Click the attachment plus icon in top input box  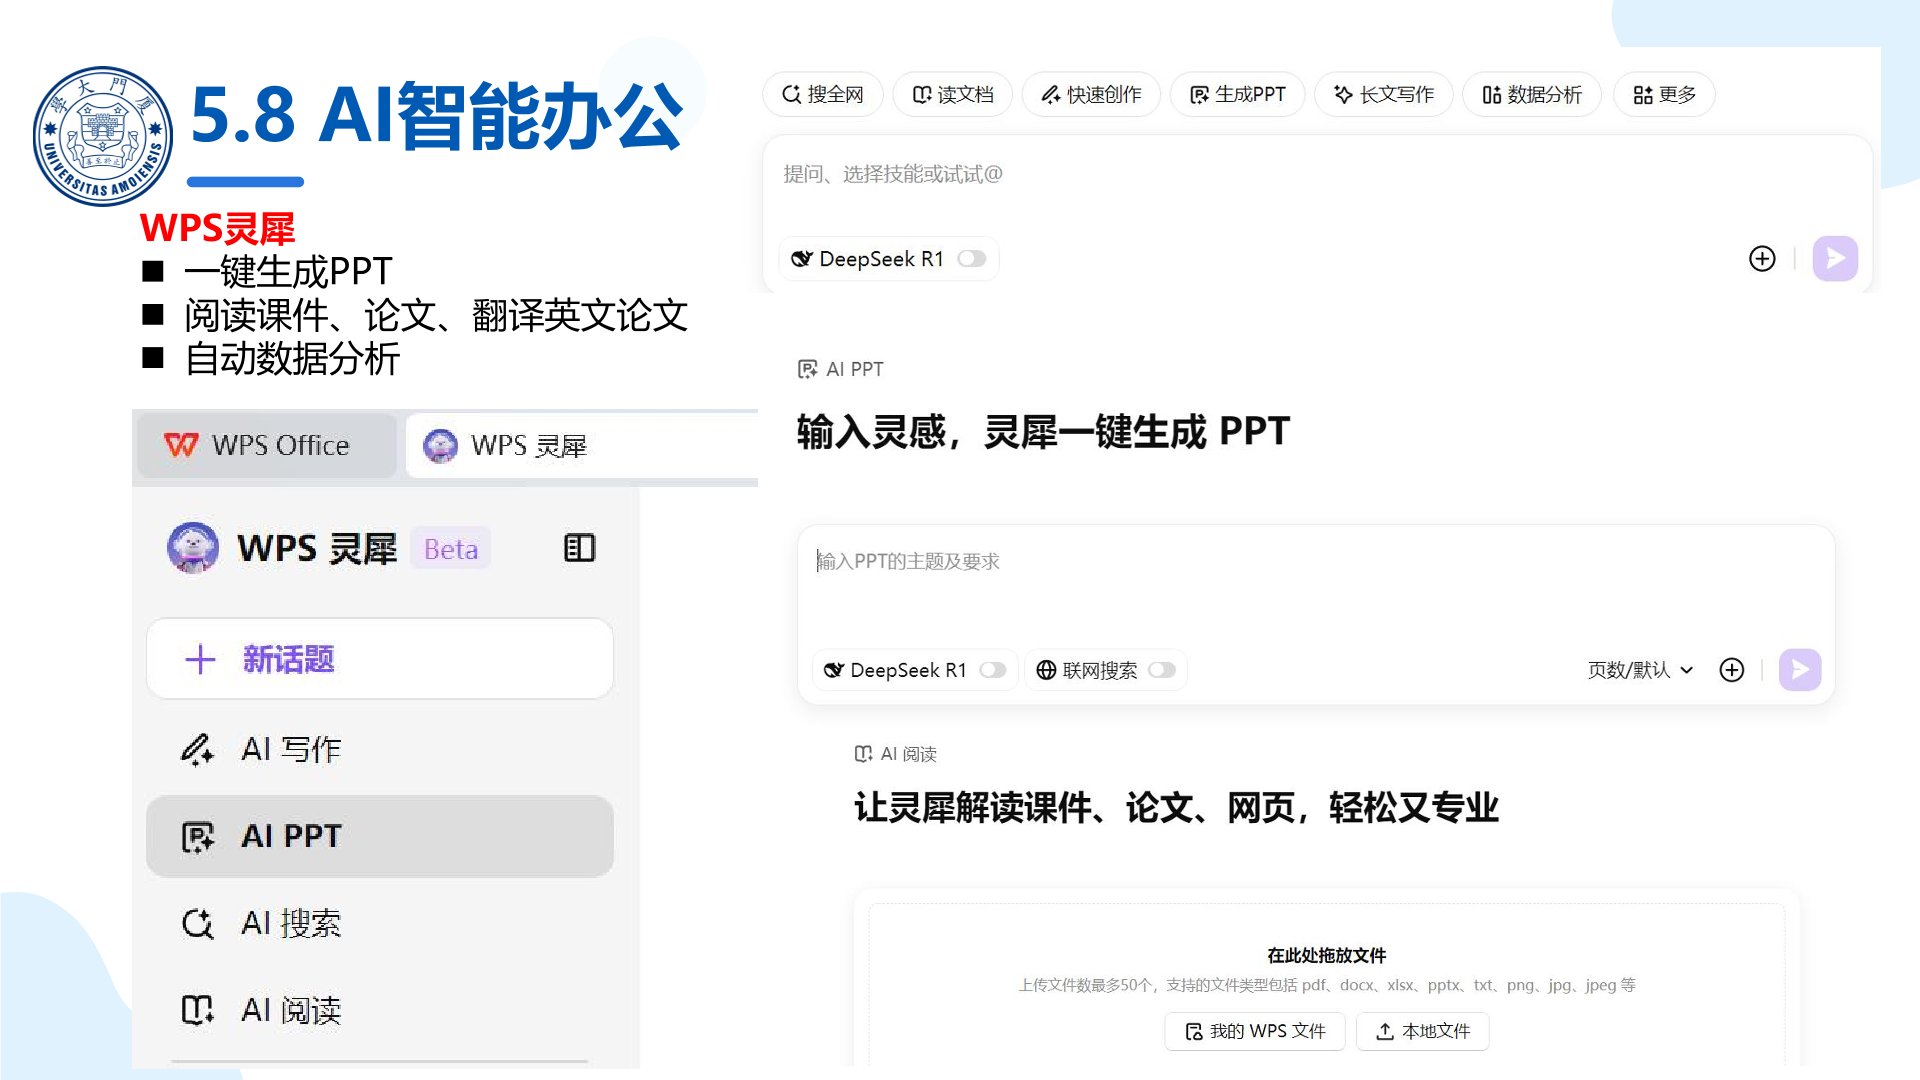click(x=1762, y=258)
